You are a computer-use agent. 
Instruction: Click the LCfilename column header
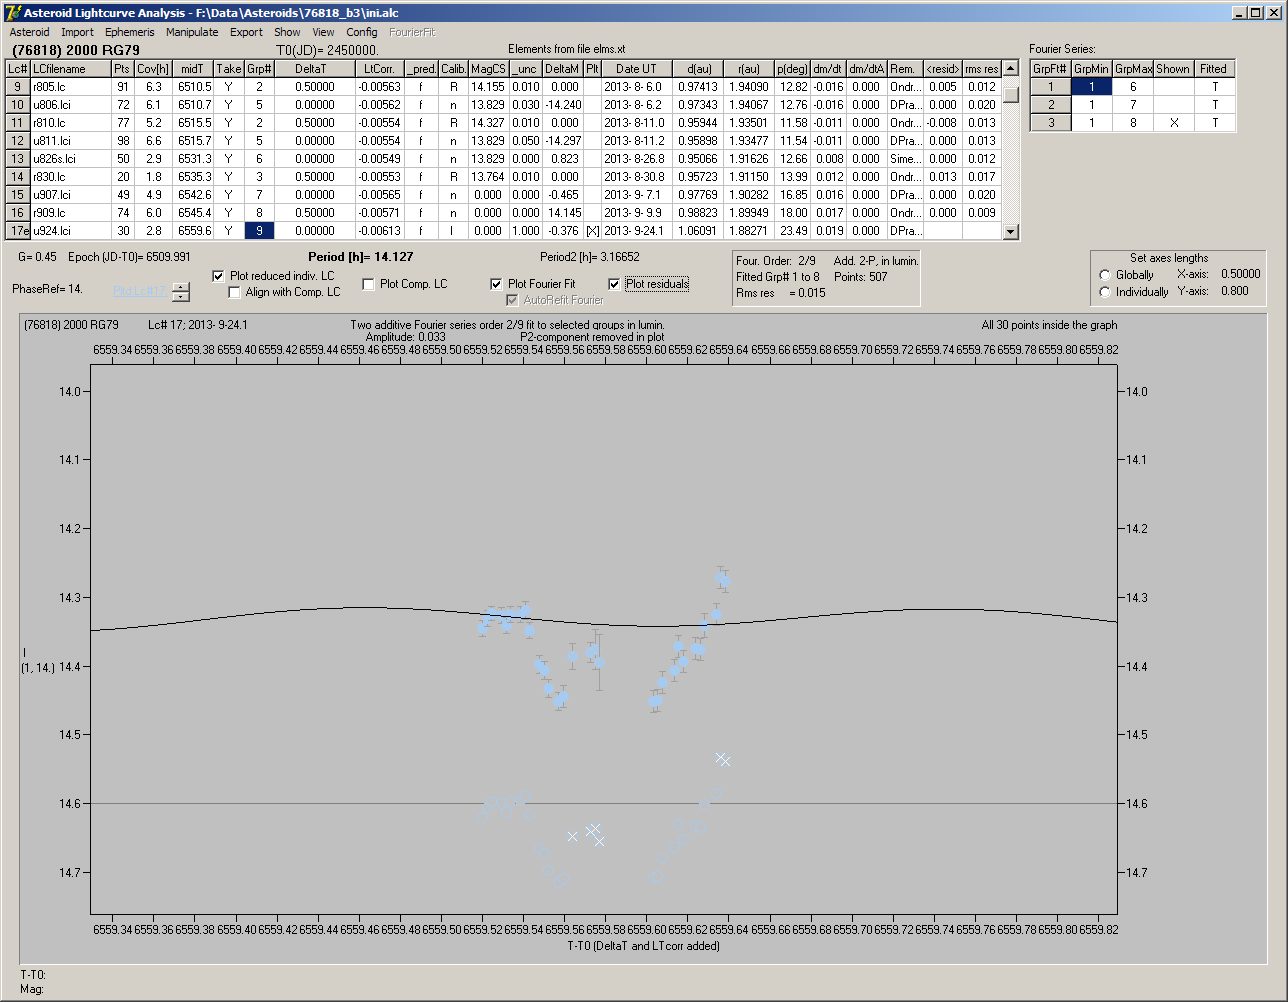click(70, 69)
